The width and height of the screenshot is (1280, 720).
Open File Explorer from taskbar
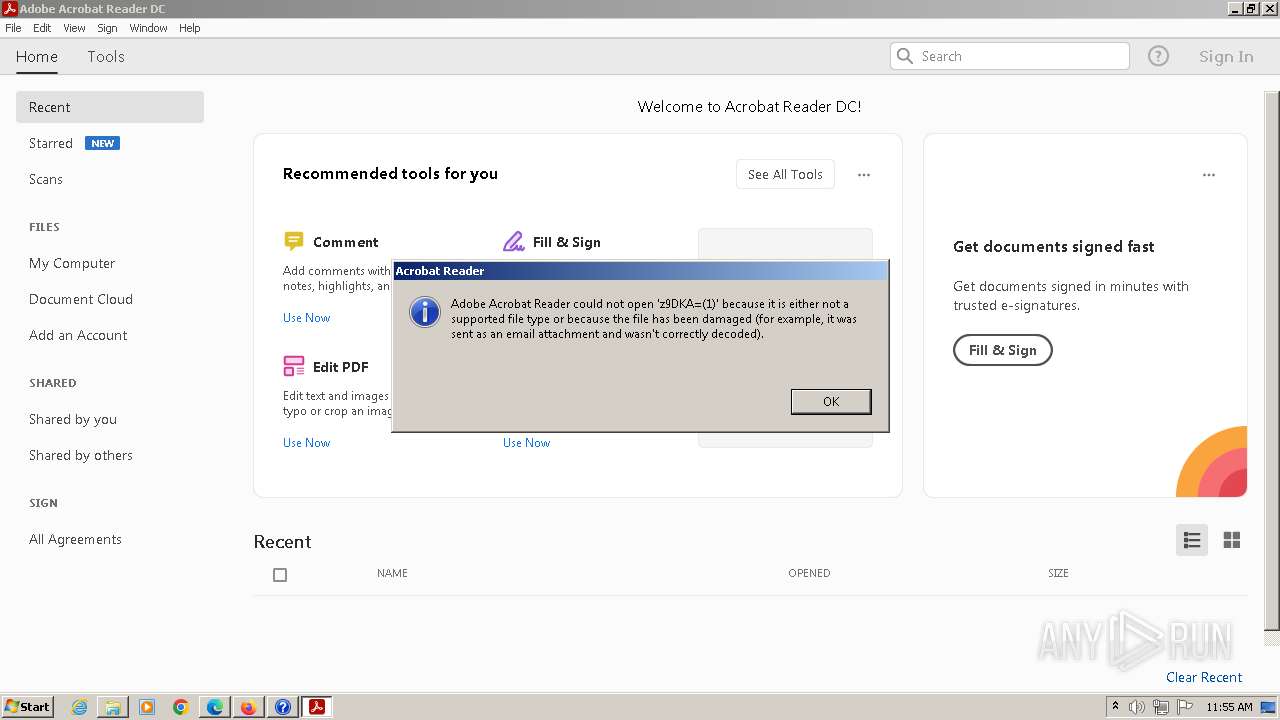(x=113, y=707)
